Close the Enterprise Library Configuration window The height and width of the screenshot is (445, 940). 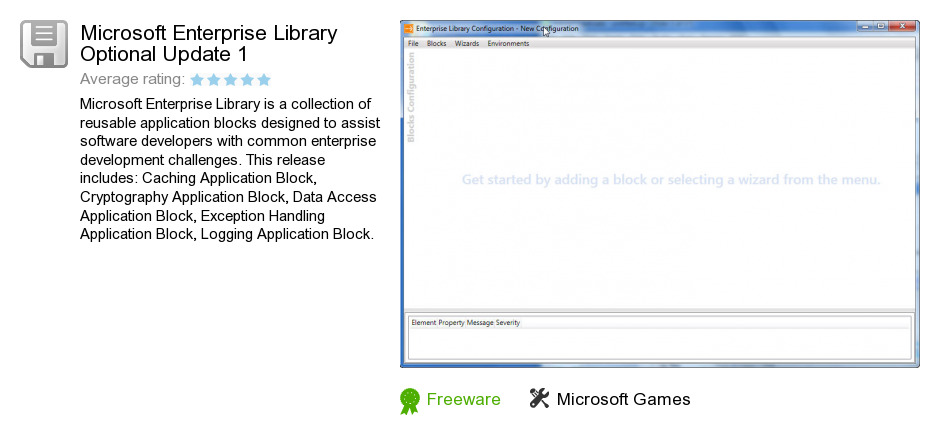[x=902, y=26]
